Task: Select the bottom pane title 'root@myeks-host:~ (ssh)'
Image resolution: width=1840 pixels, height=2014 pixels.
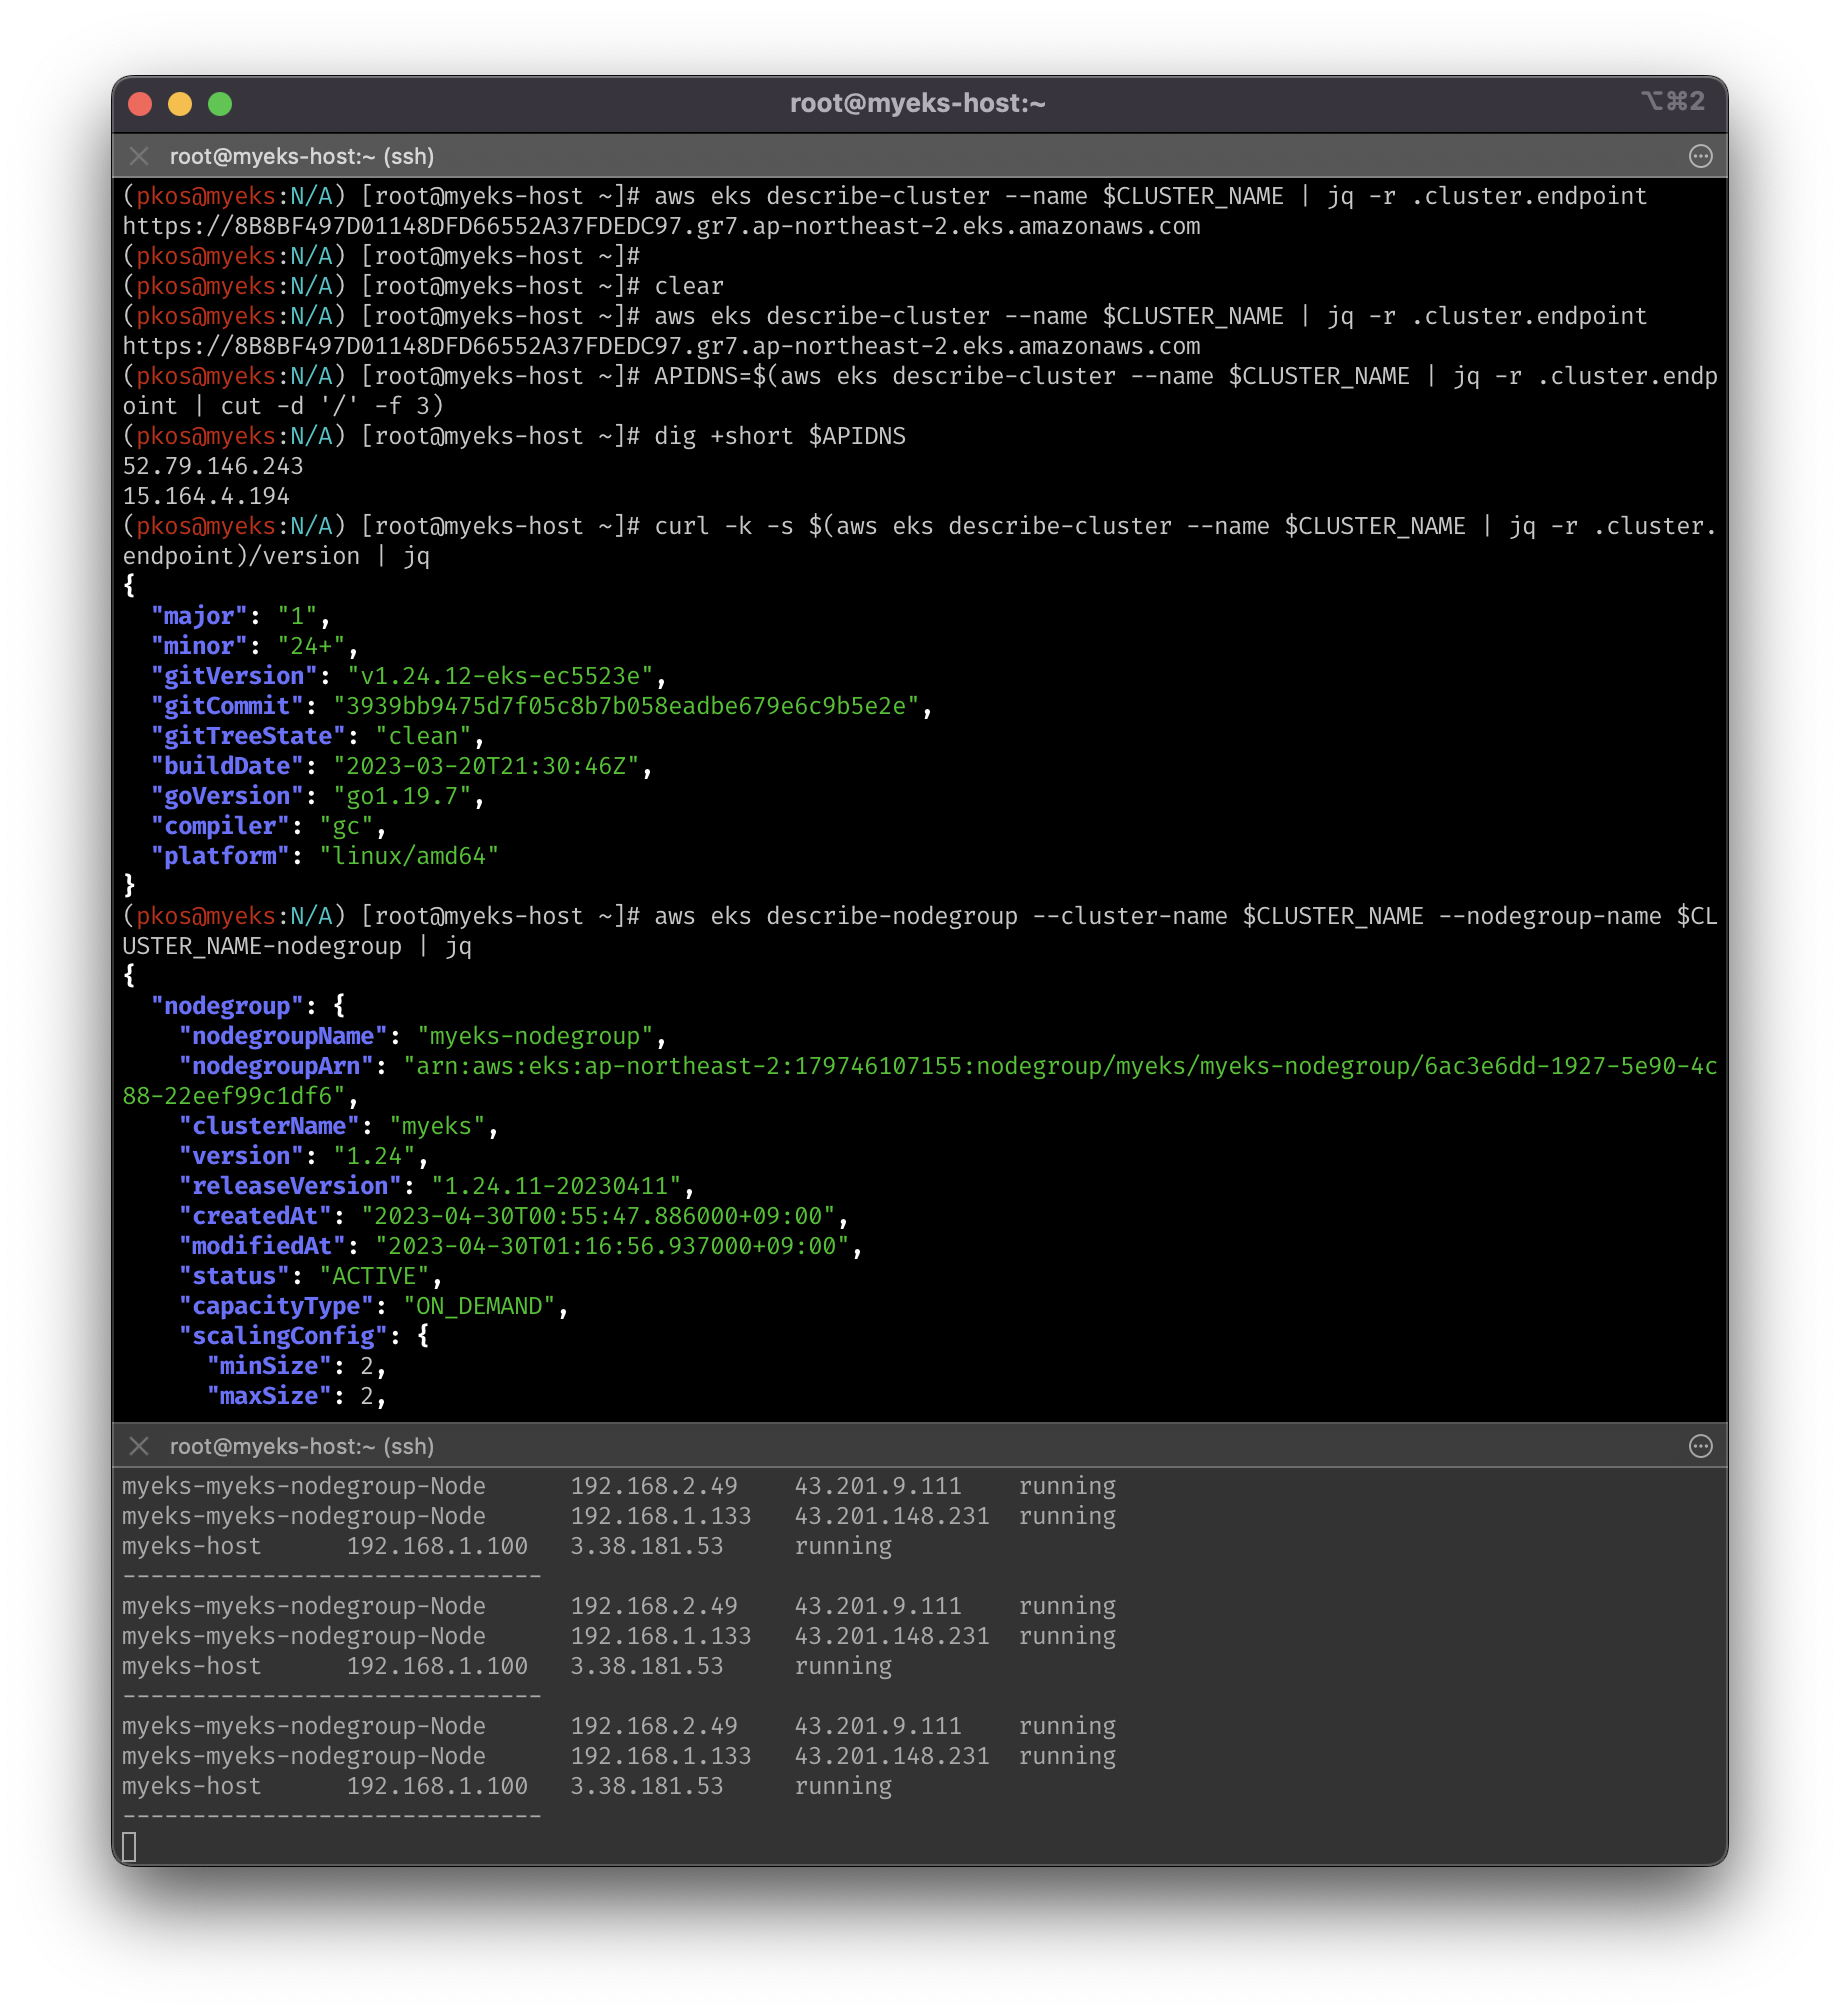Action: (302, 1446)
